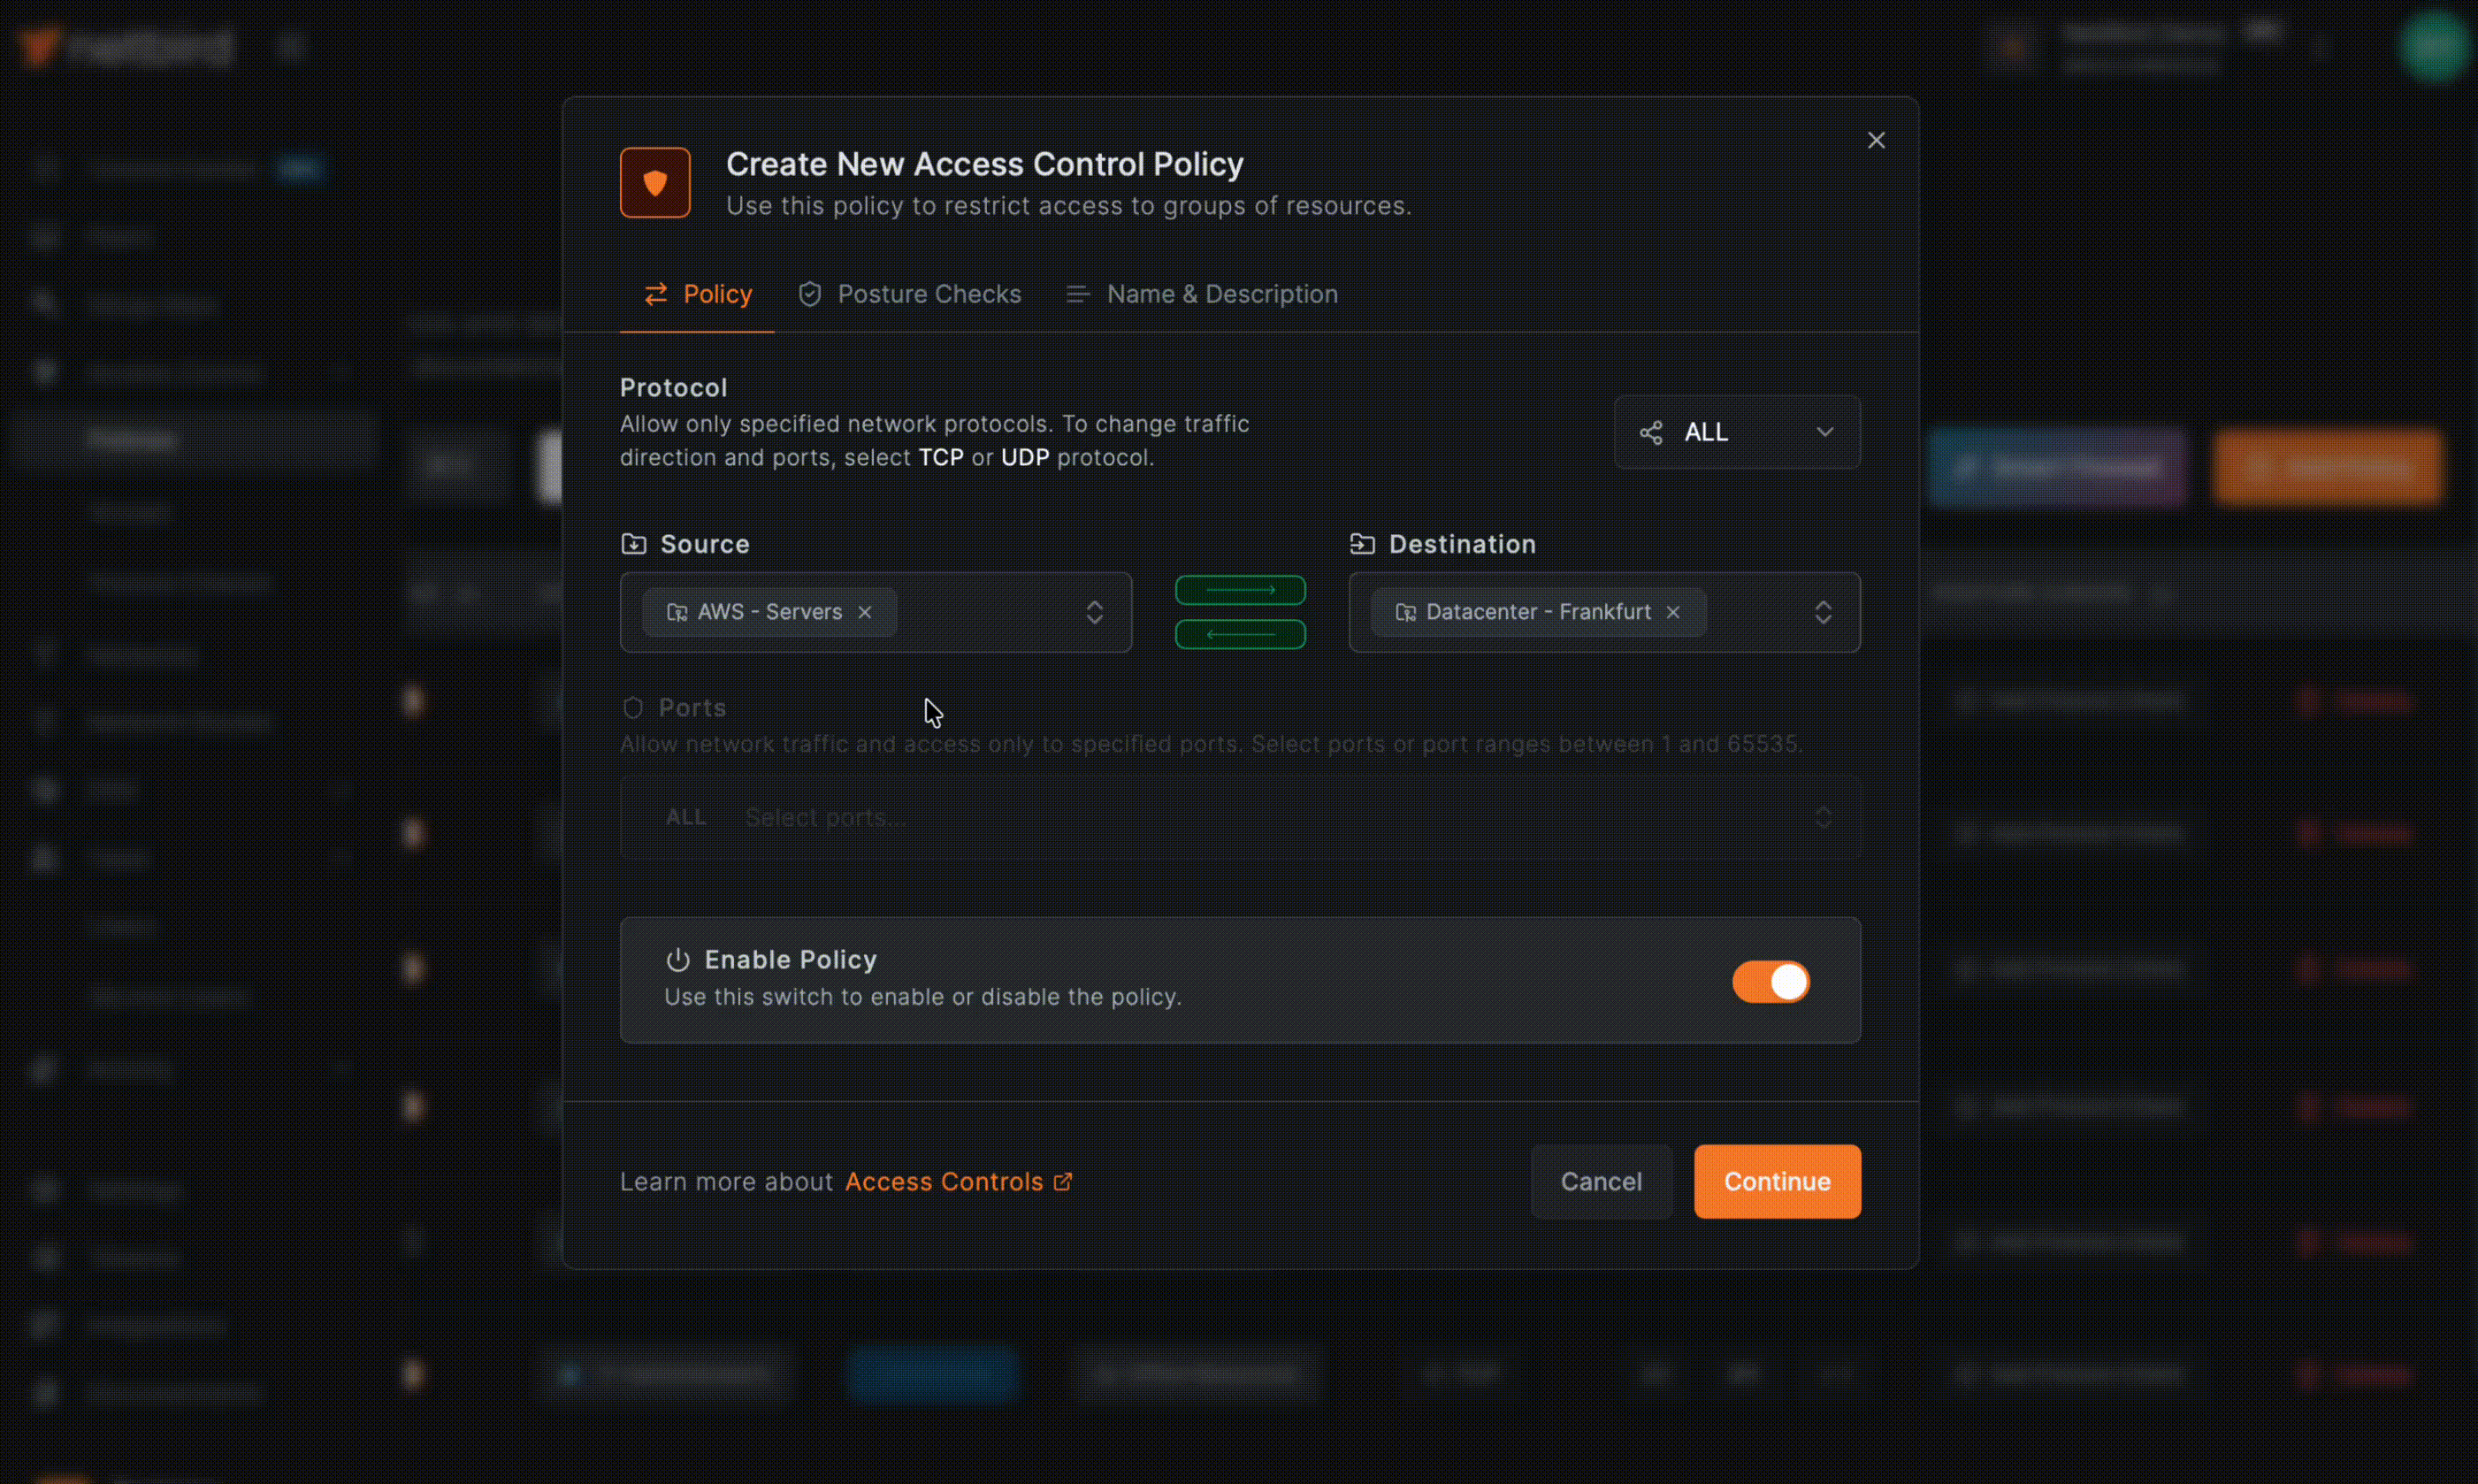This screenshot has height=1484, width=2478.
Task: Click the Ports hexagon icon
Action: tap(633, 707)
